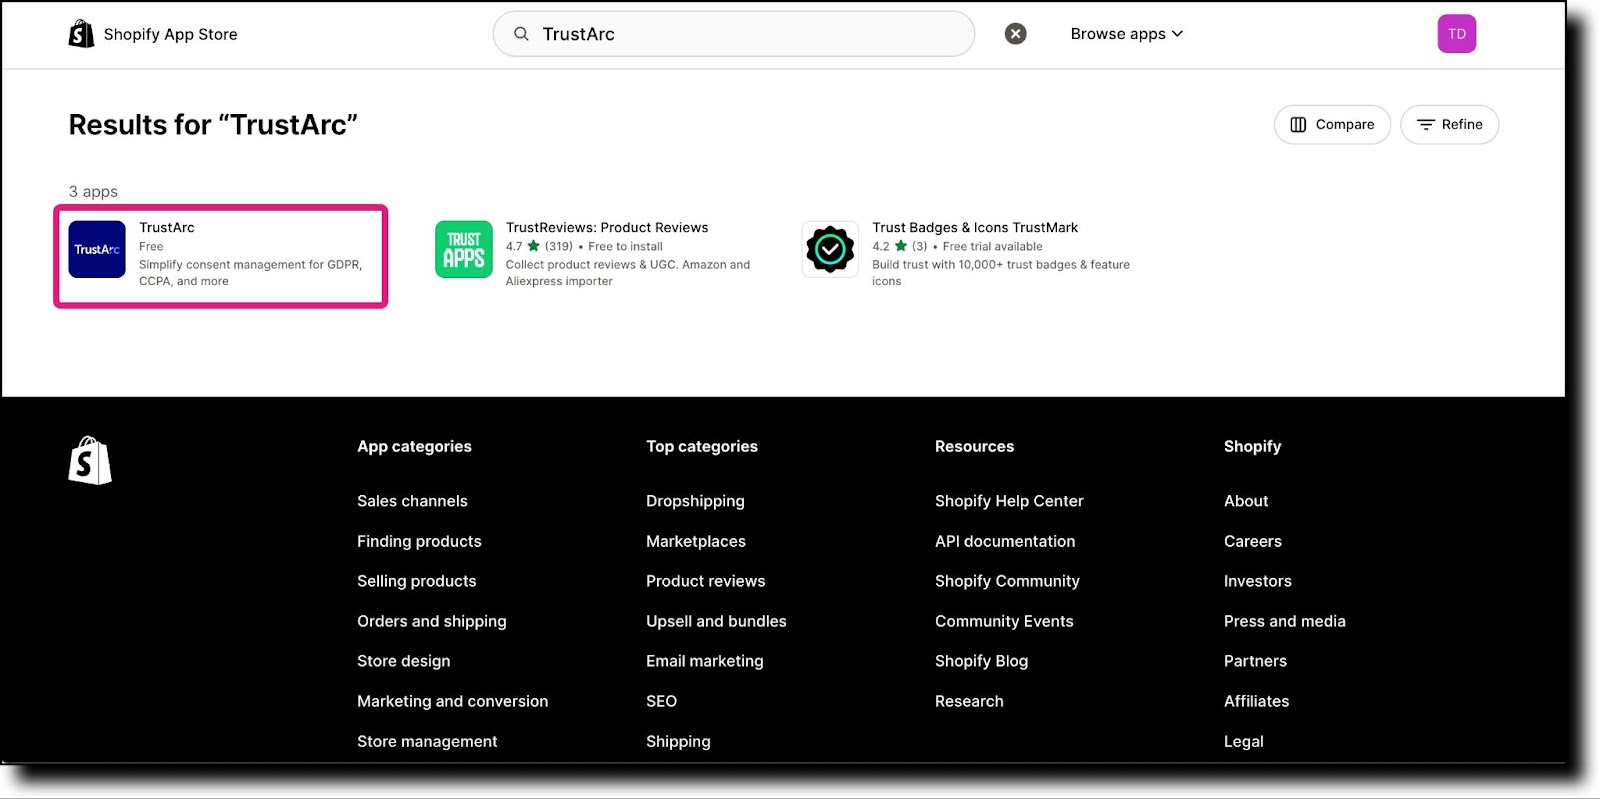The image size is (1600, 799).
Task: Open Upsell and bundles category
Action: point(716,621)
